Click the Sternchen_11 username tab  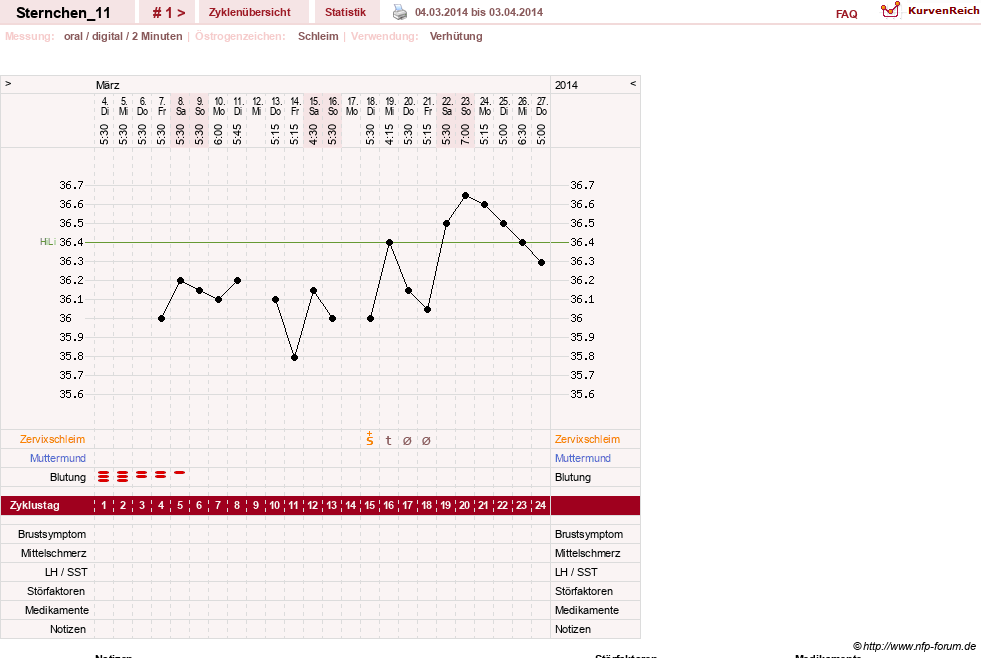click(x=63, y=13)
